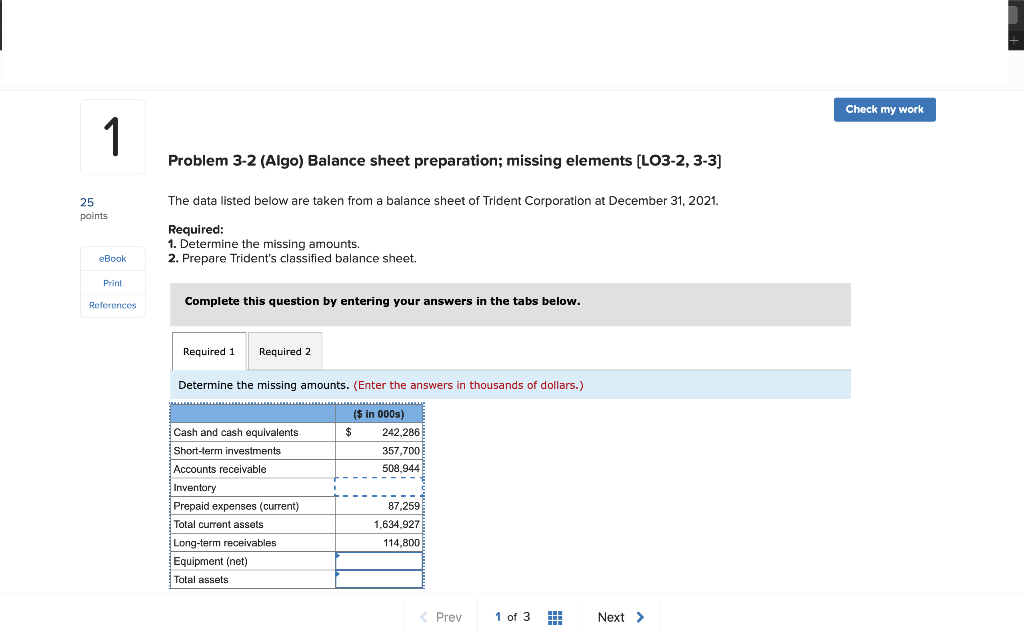Click the Total assets answer field
This screenshot has height=640, width=1024.
click(379, 579)
